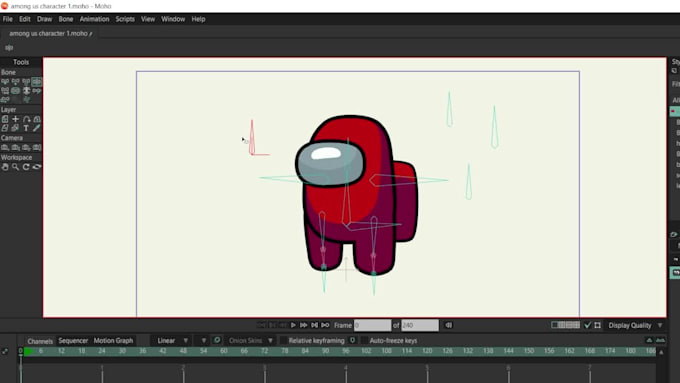This screenshot has height=383, width=680.
Task: Select the Pan/Tilt Camera tool
Action: [x=37, y=147]
